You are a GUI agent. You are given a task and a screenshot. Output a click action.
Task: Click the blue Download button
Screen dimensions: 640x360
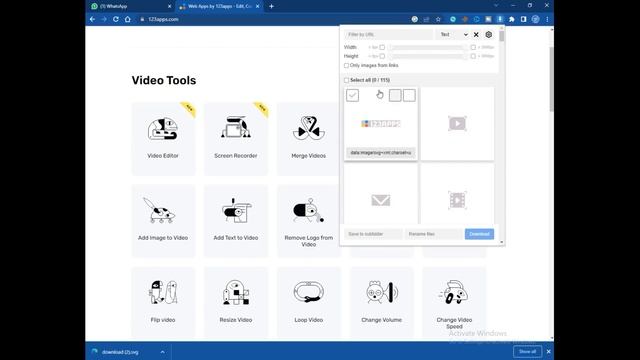(479, 234)
